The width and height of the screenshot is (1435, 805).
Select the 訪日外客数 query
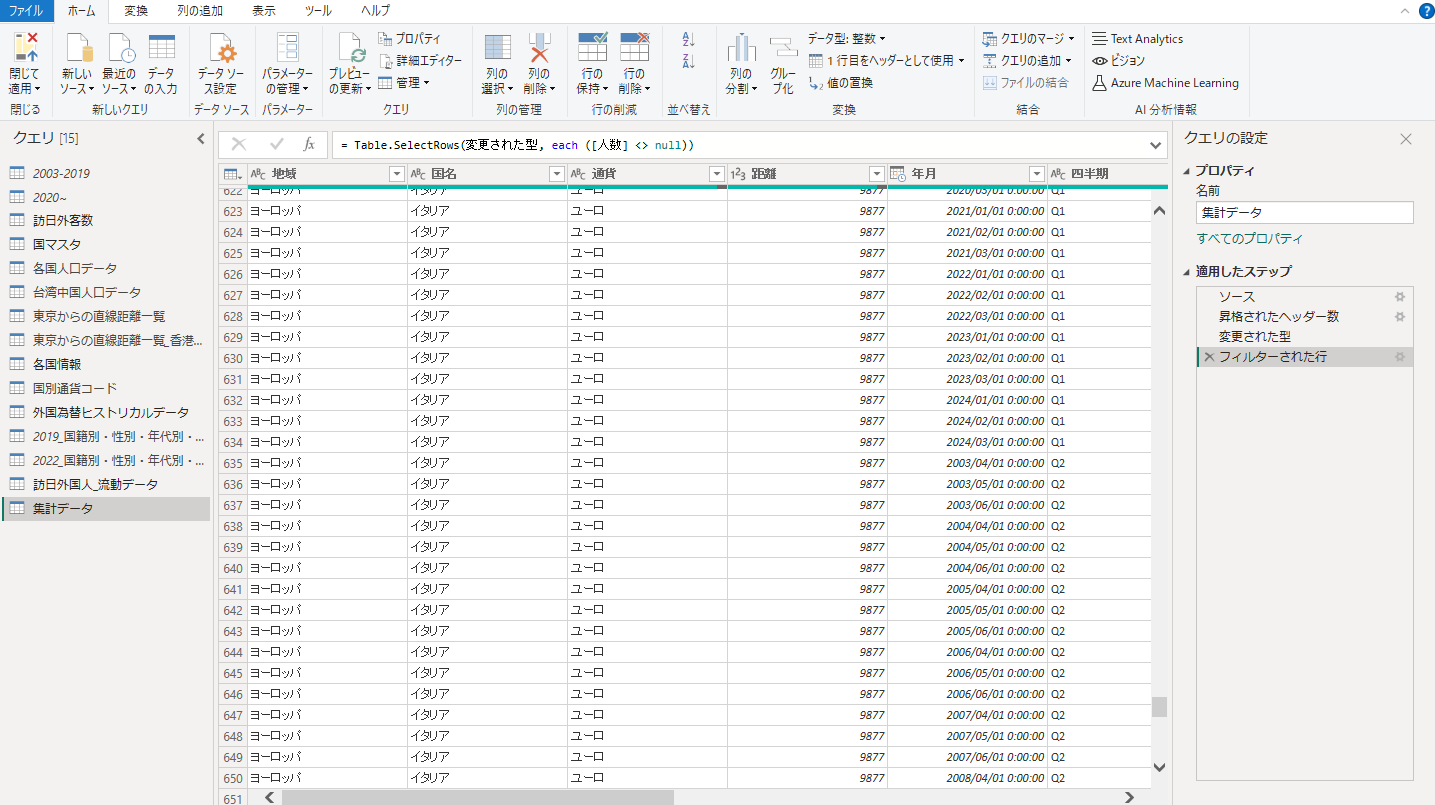click(x=106, y=221)
